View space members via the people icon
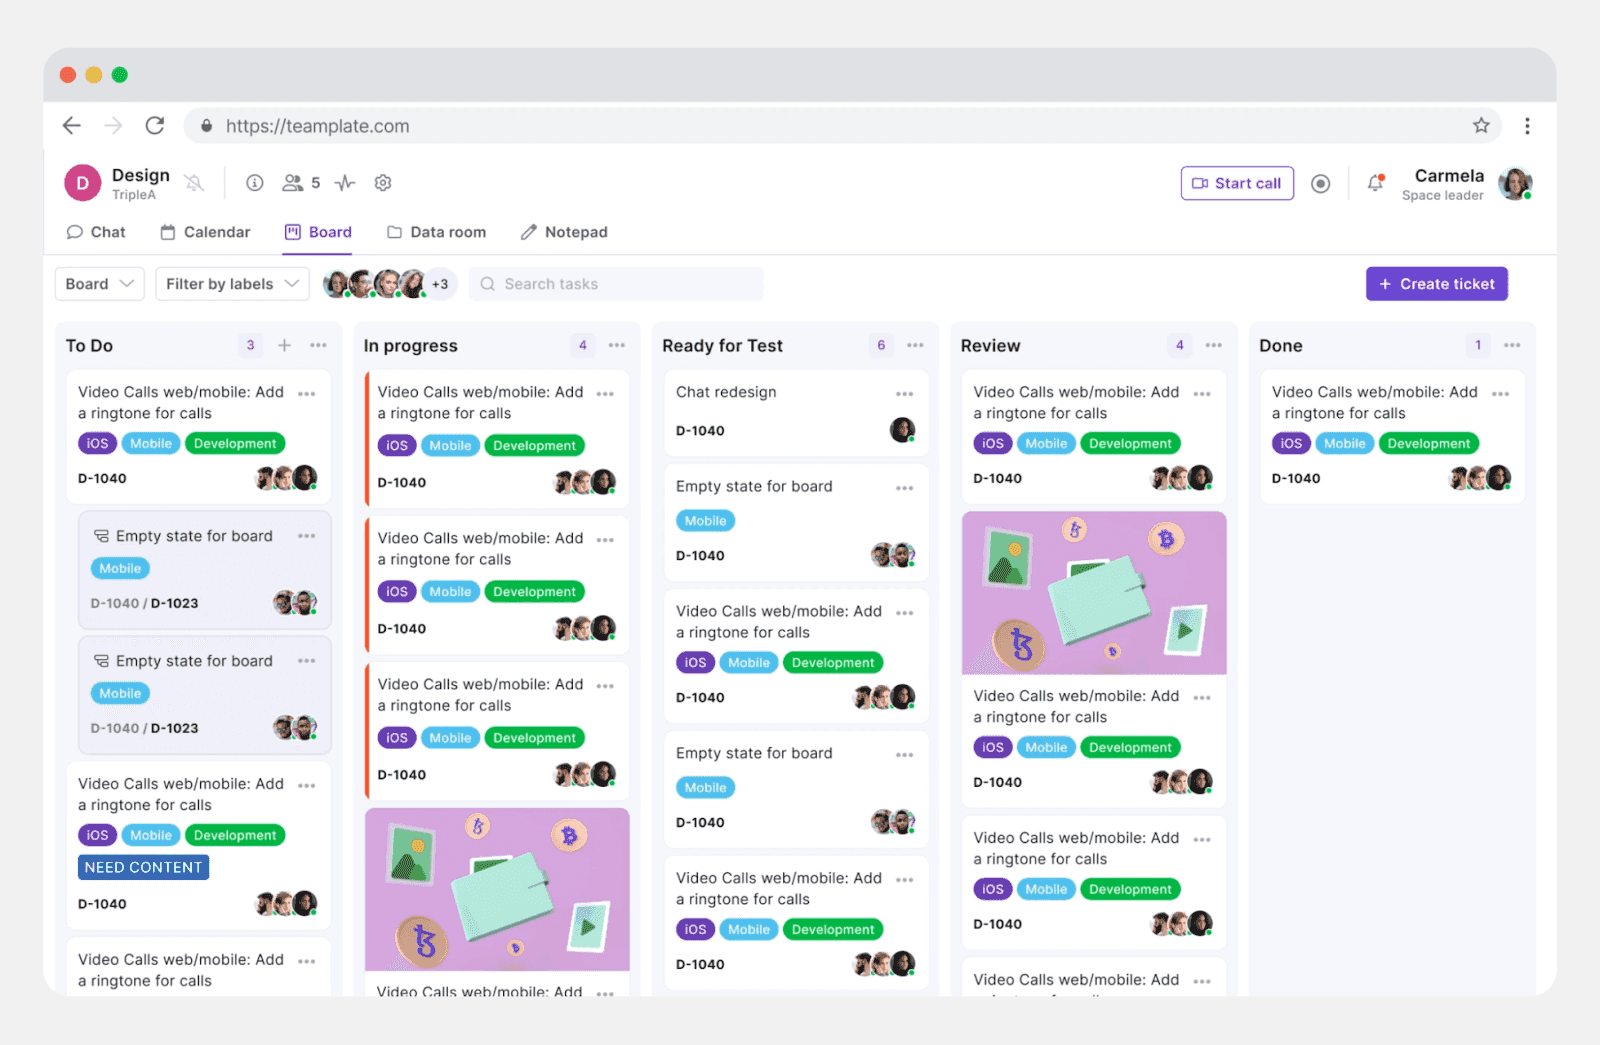 tap(294, 182)
